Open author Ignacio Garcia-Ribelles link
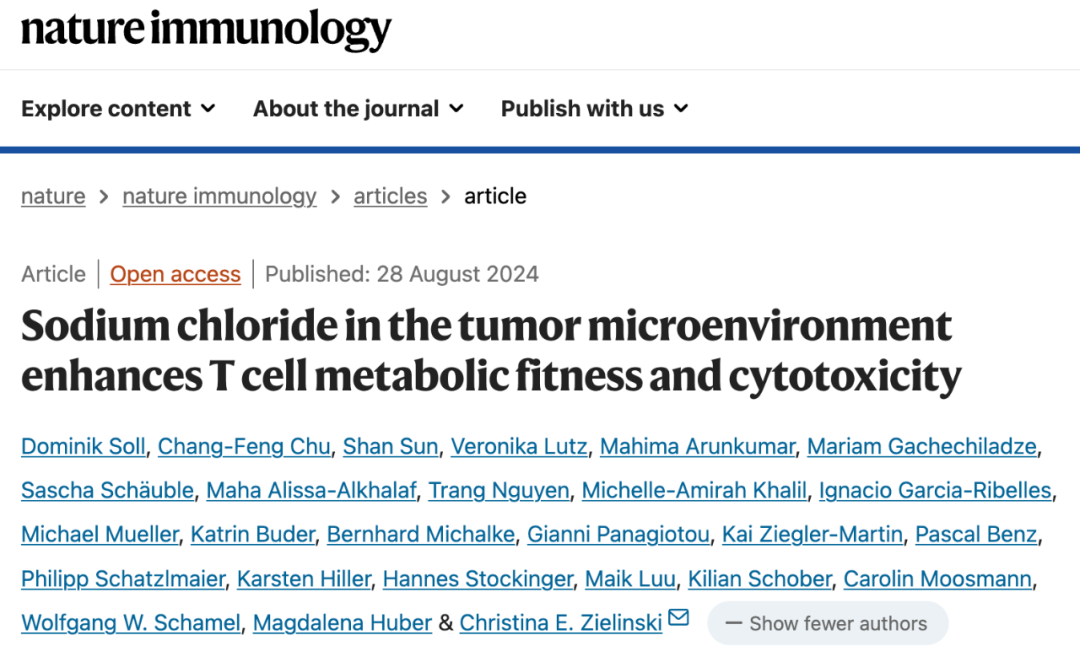Screen dimensions: 1080x662 click(935, 490)
